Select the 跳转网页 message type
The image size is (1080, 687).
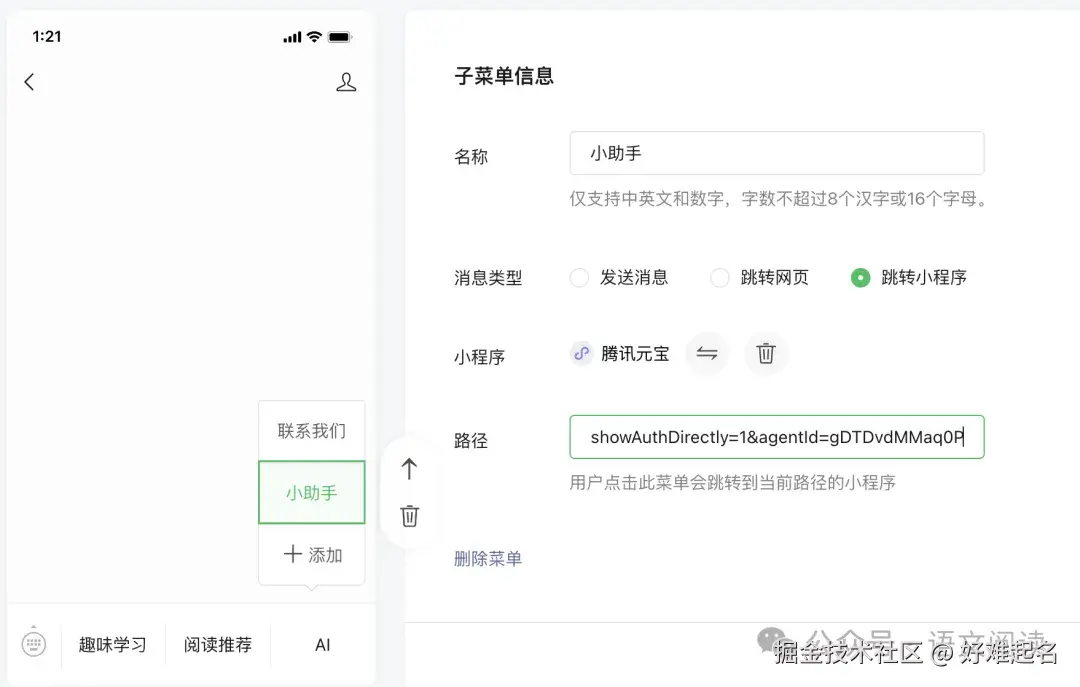click(720, 278)
